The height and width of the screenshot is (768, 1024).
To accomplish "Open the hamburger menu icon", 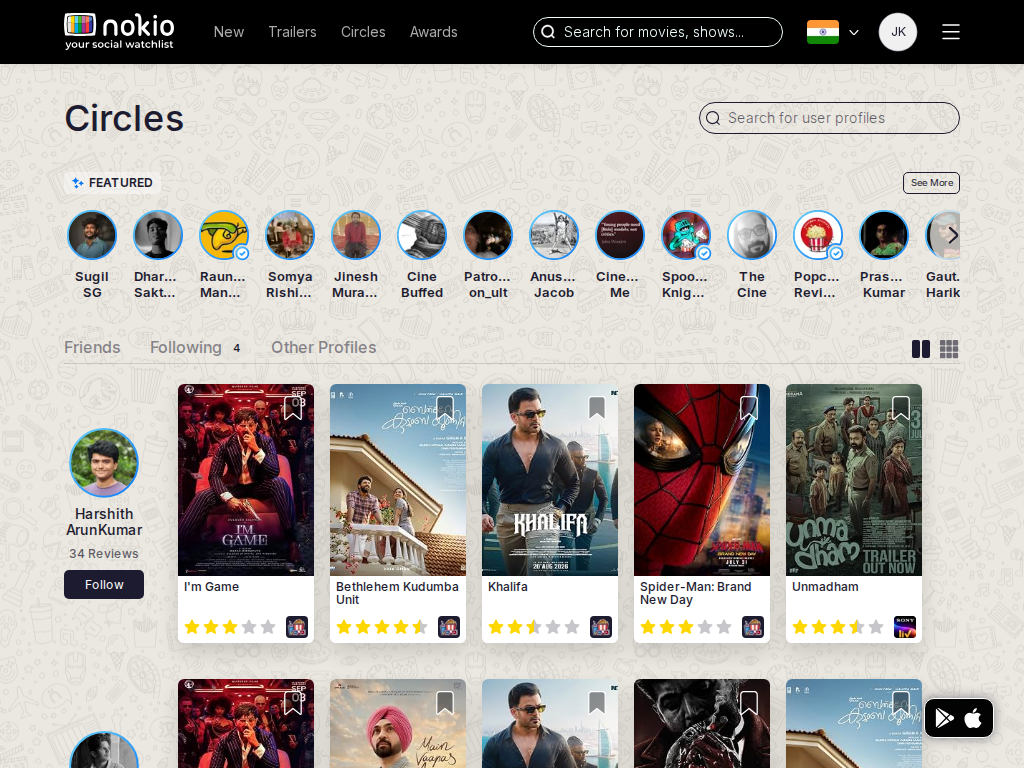I will click(951, 32).
